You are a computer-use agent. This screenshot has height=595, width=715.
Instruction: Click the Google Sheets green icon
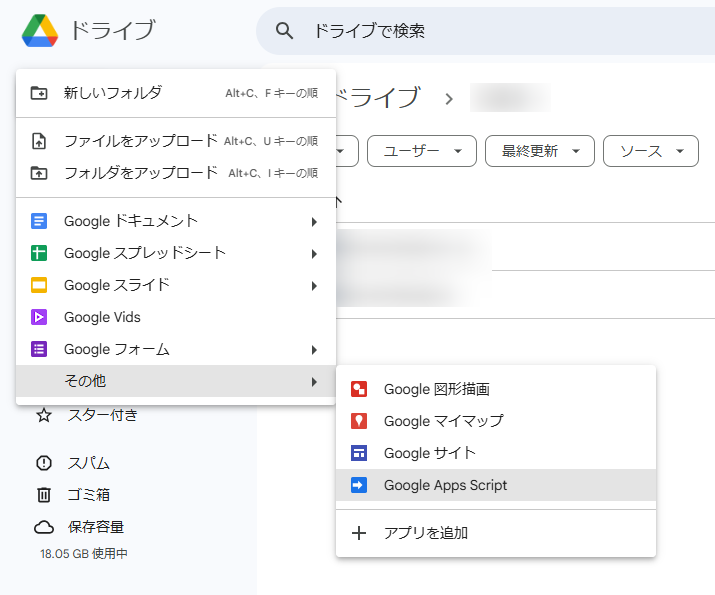[x=39, y=253]
